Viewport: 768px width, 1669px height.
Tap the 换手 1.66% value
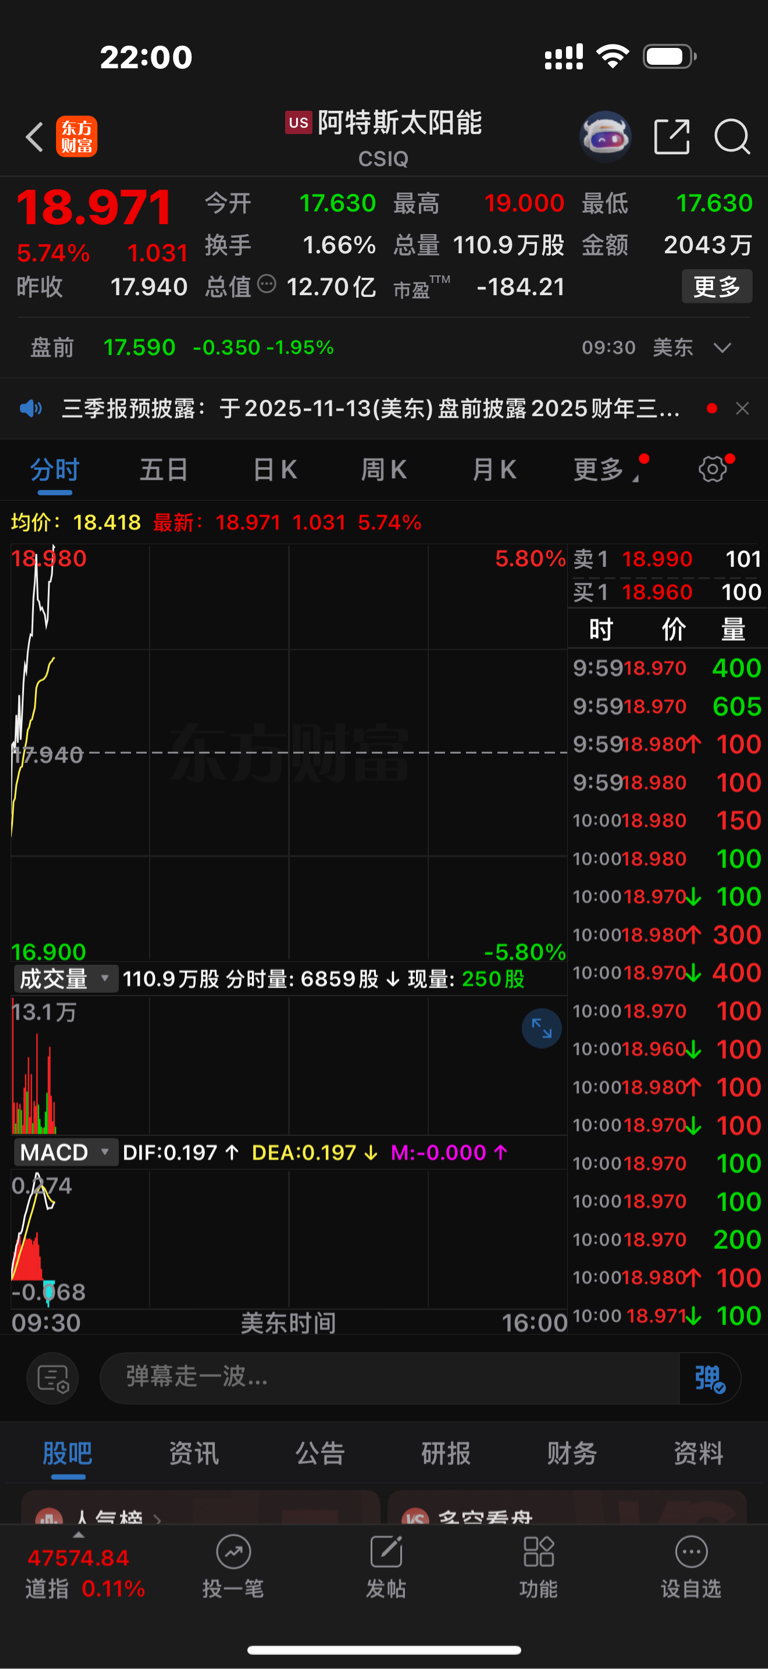339,245
